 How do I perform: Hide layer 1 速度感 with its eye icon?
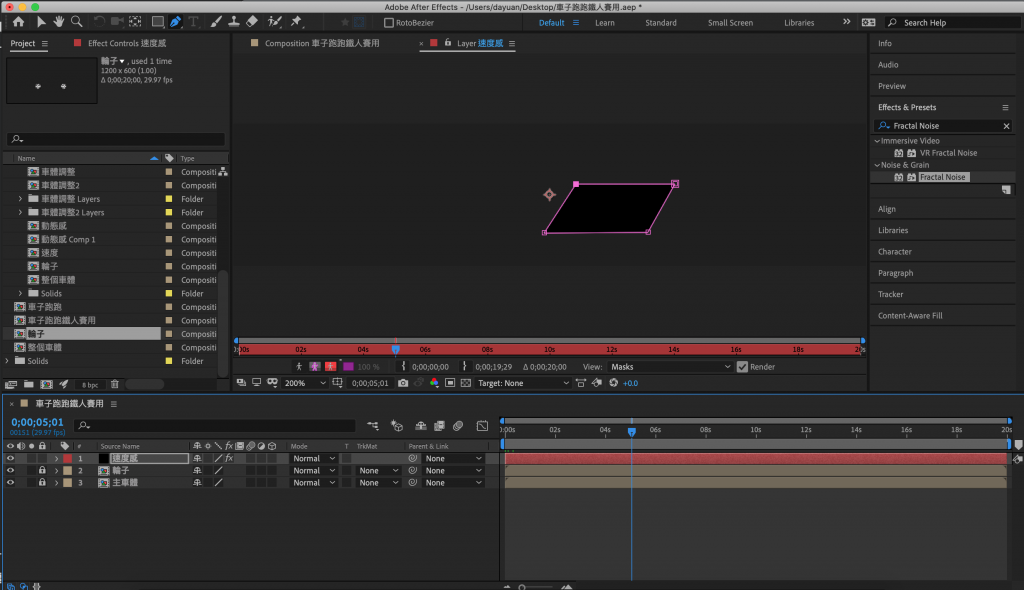[10, 459]
